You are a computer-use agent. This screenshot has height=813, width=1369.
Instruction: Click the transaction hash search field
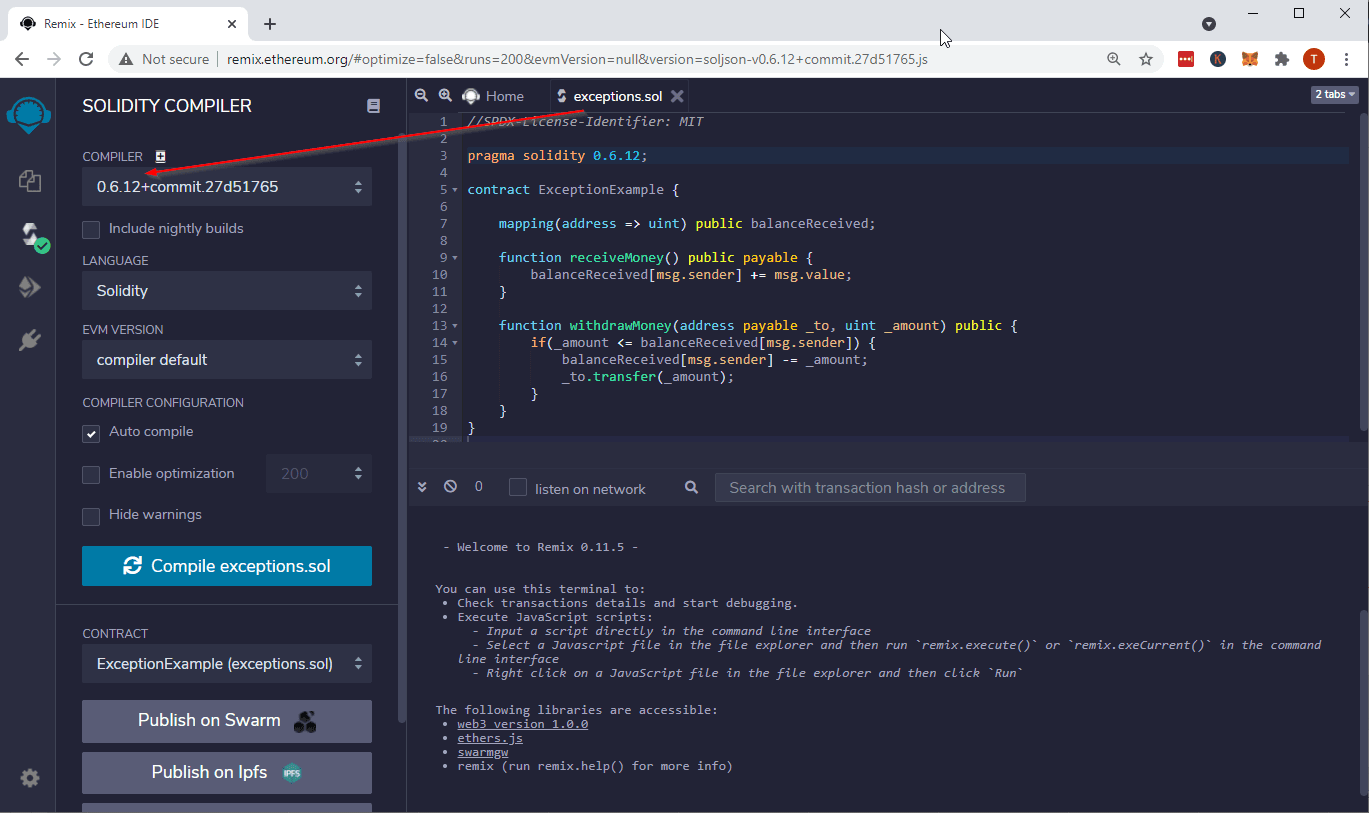870,488
